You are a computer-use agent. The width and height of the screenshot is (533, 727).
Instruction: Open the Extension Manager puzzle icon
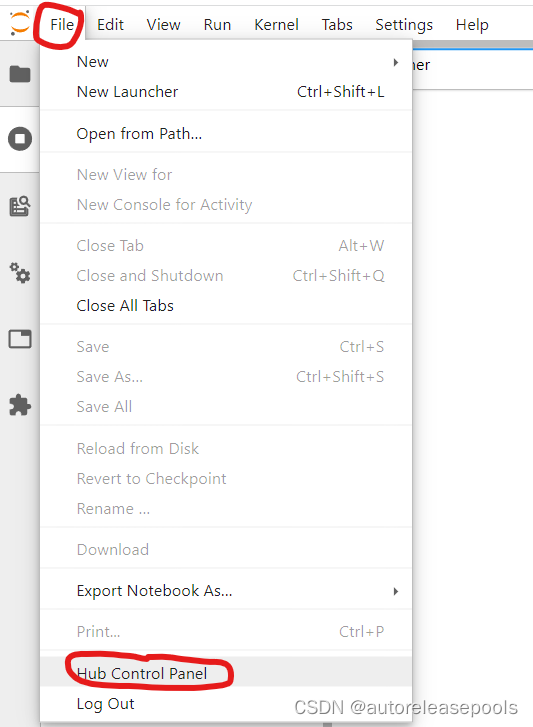click(20, 405)
